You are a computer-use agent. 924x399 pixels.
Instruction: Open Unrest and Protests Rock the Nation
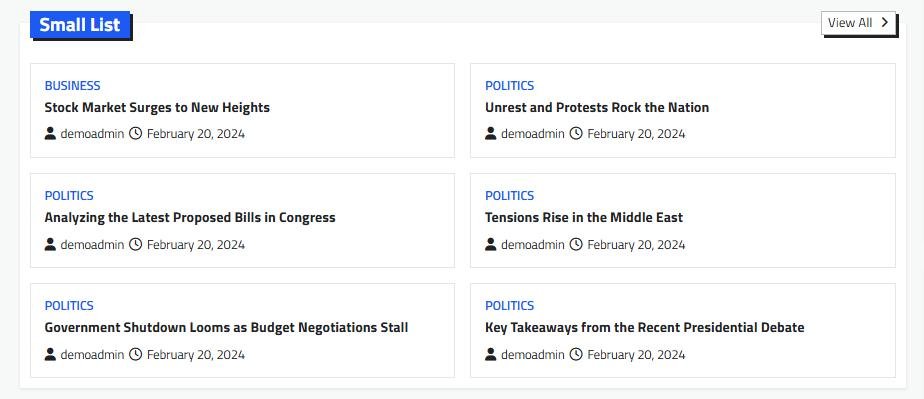[597, 107]
